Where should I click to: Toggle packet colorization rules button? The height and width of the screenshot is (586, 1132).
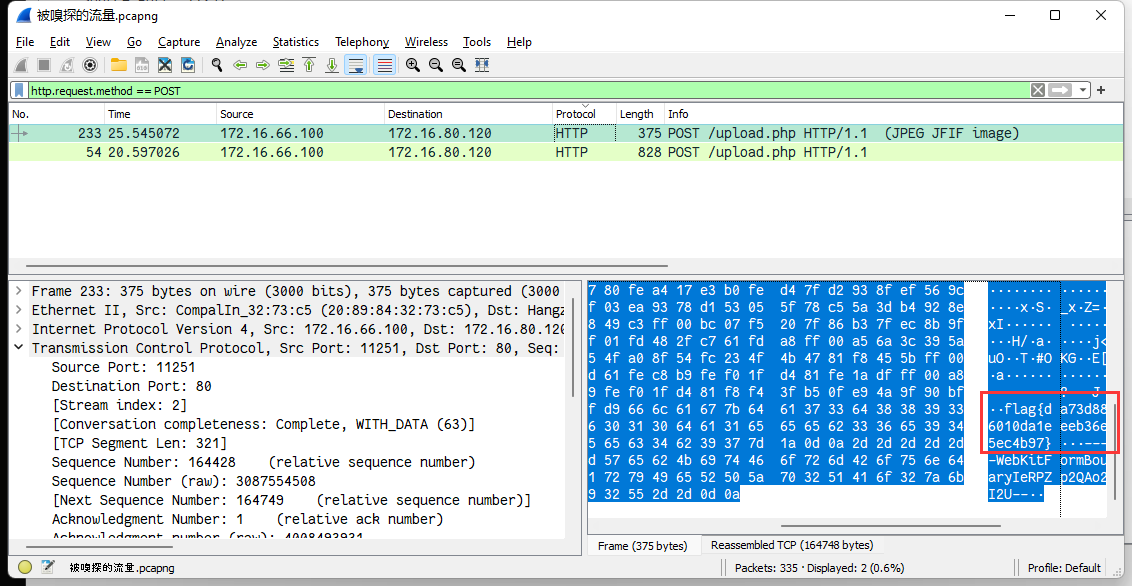[x=384, y=65]
